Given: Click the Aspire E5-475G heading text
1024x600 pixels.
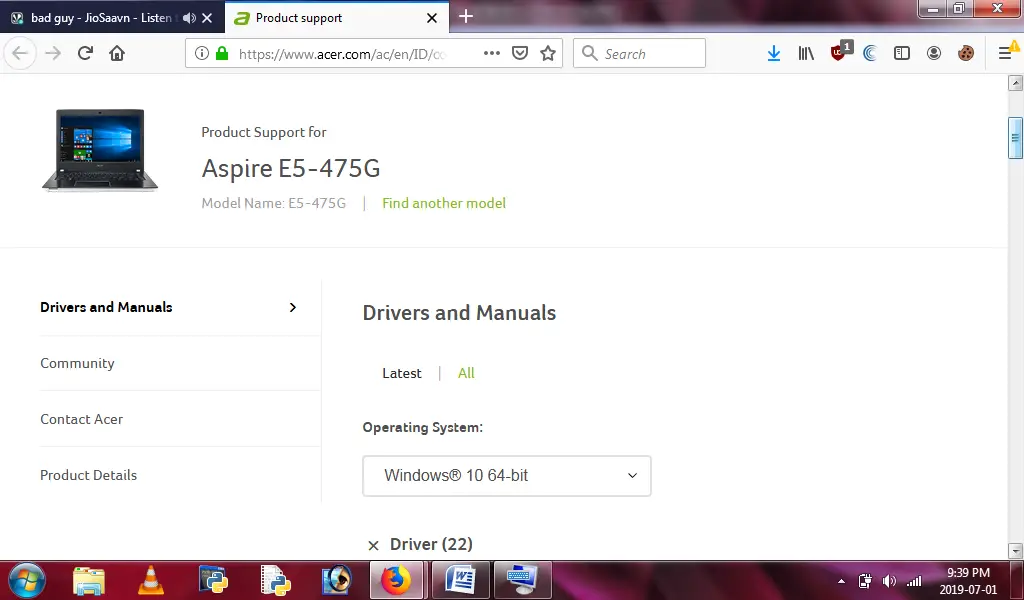Looking at the screenshot, I should point(291,168).
